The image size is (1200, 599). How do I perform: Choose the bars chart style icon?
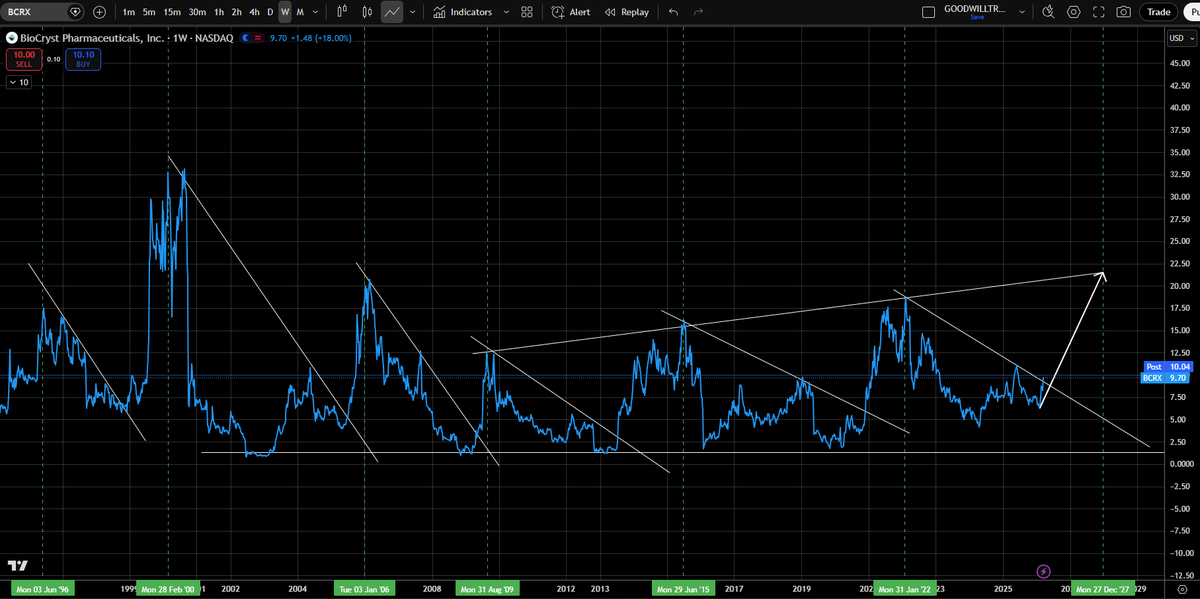[342, 12]
